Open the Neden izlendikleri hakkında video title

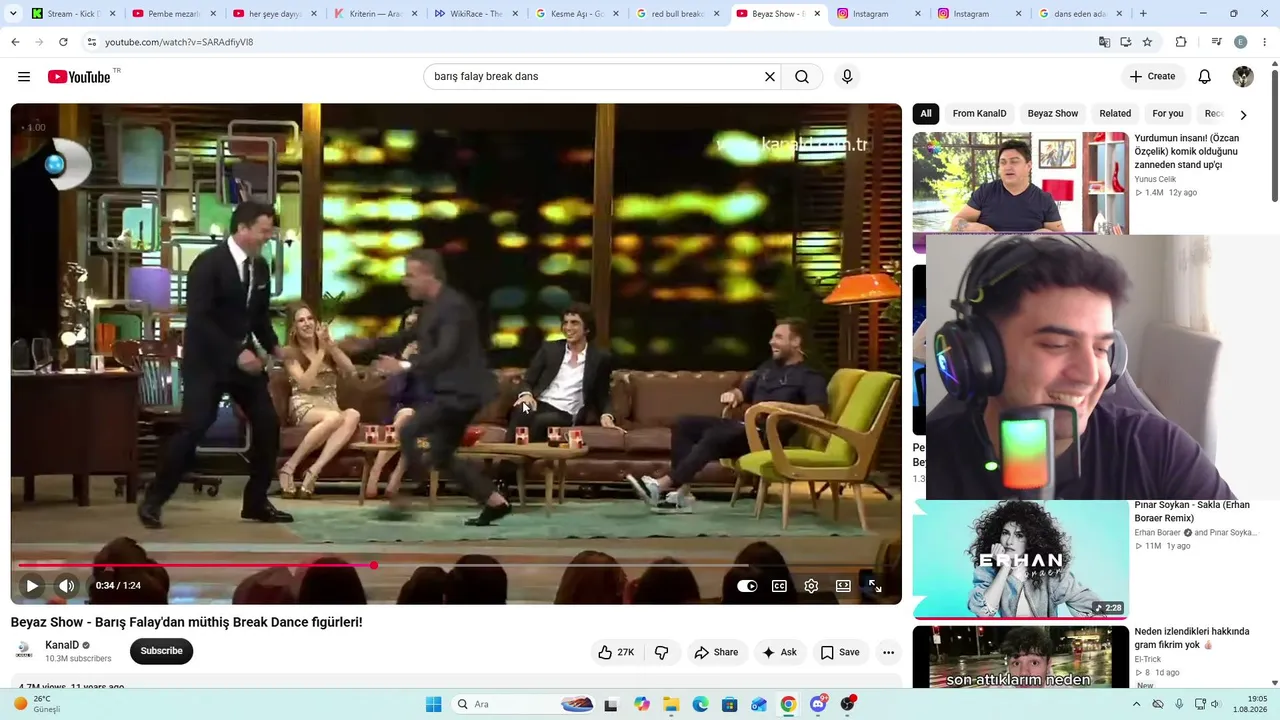point(1192,638)
